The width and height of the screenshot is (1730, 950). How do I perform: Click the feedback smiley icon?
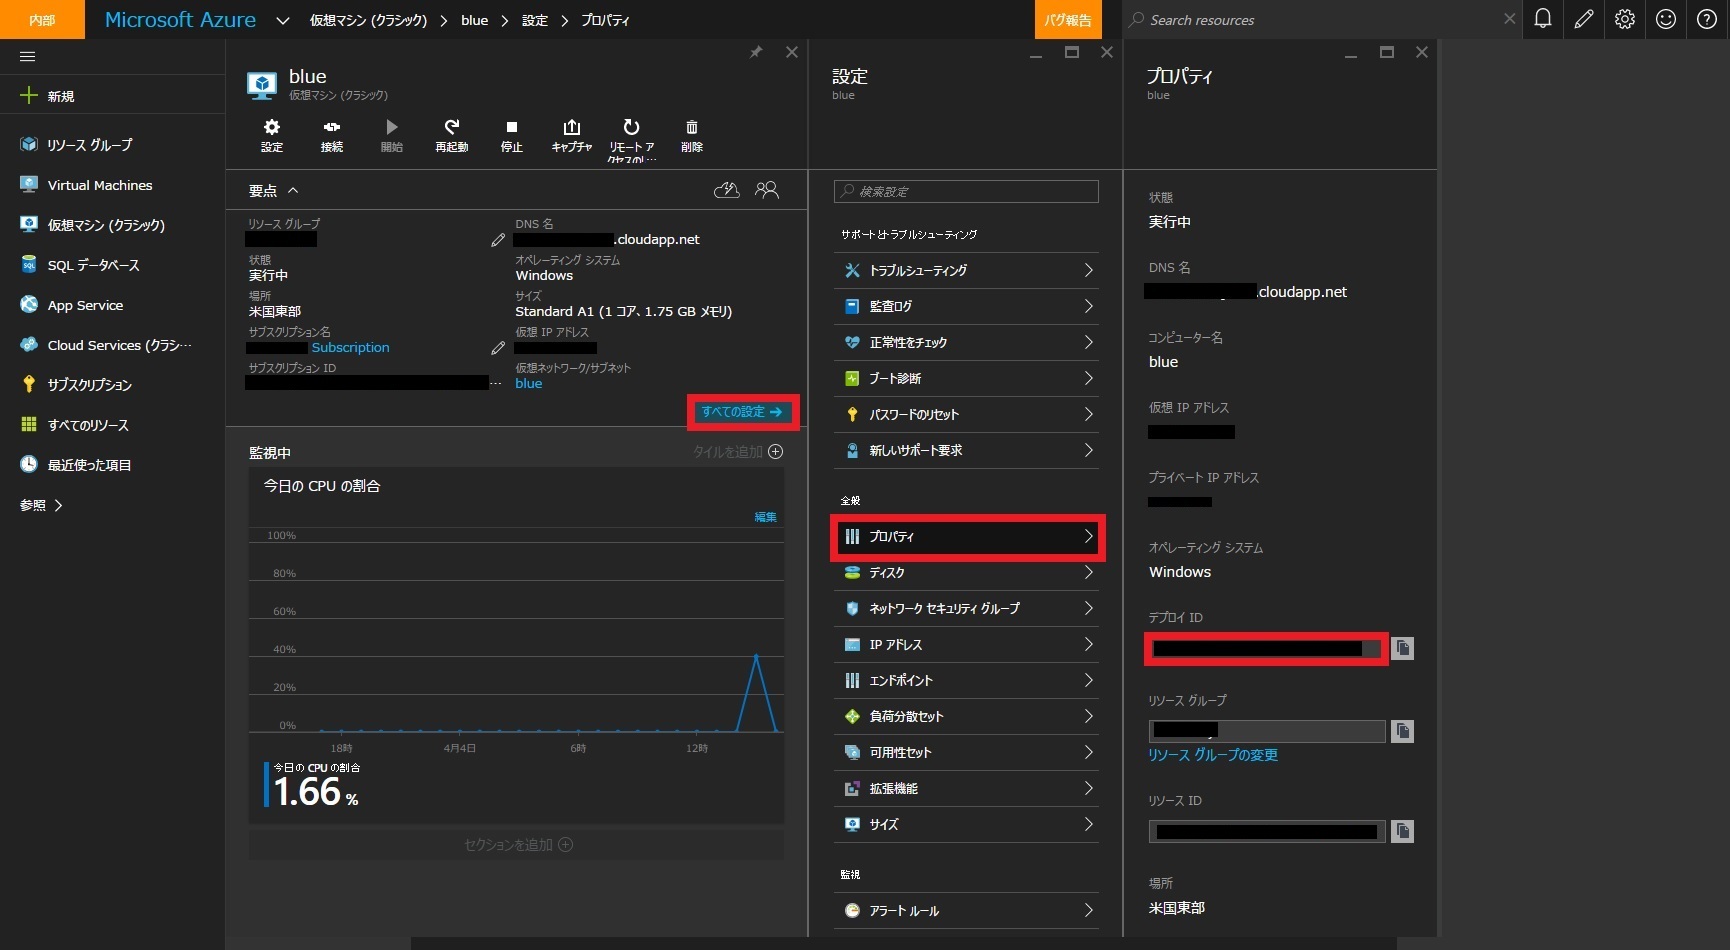1666,19
